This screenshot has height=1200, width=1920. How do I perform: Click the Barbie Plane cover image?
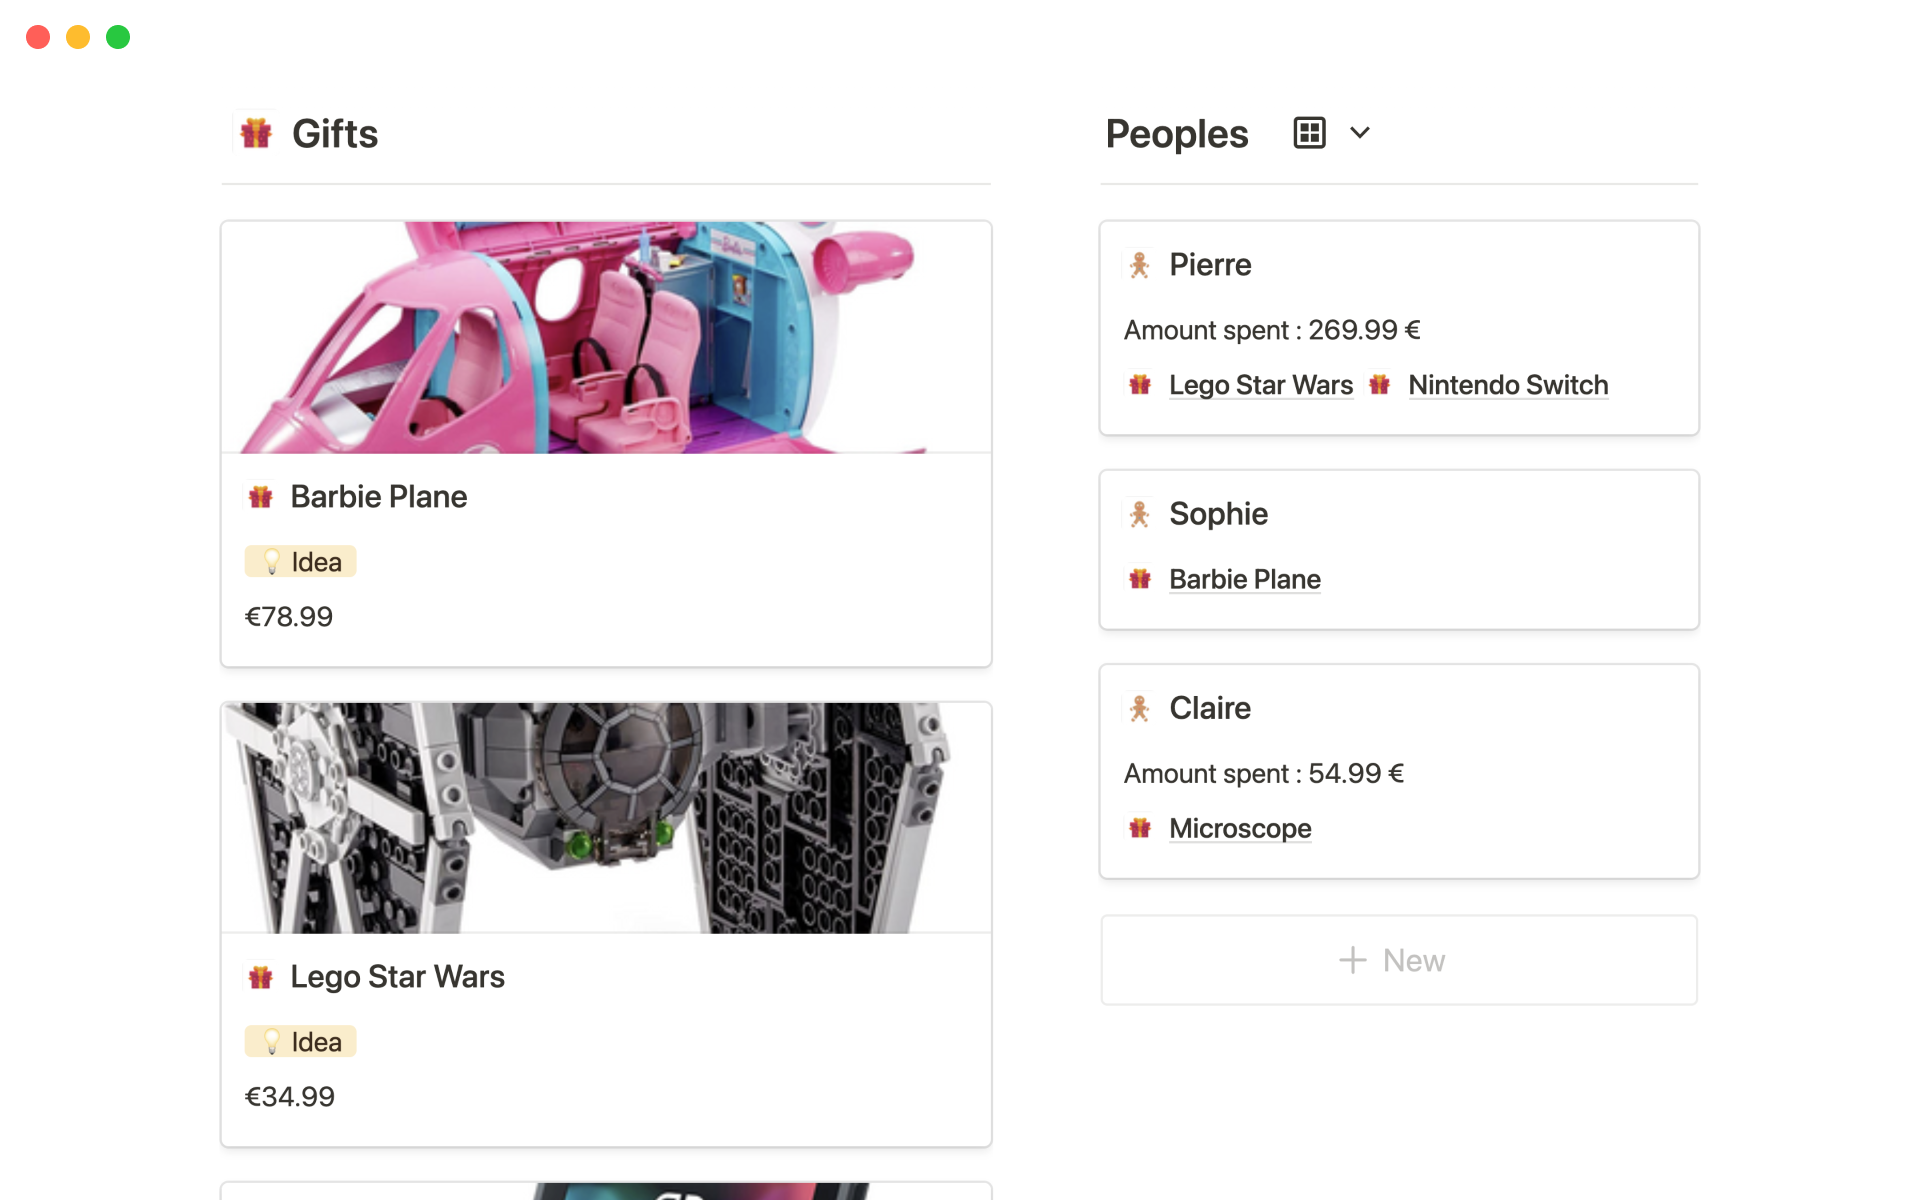point(606,338)
